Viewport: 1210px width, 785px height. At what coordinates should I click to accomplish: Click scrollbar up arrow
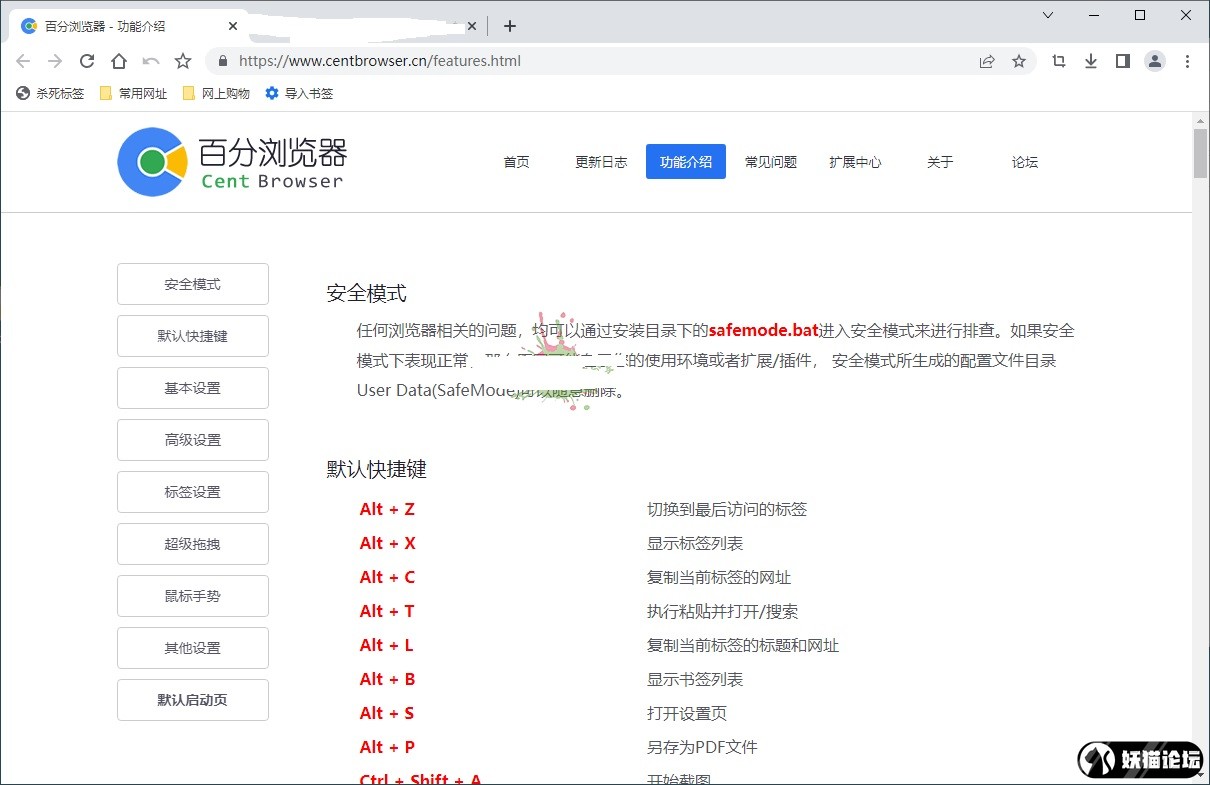tap(1201, 120)
